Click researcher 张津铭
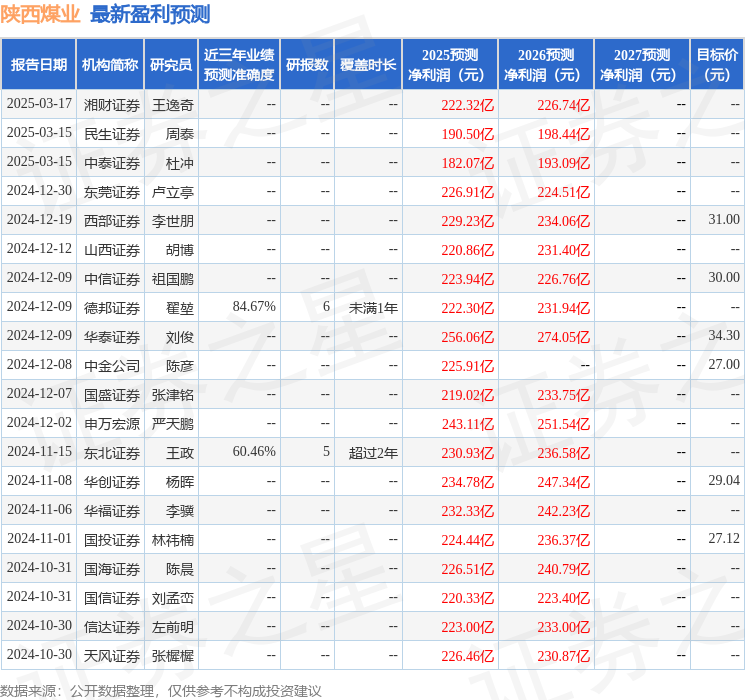745x700 pixels. (x=173, y=395)
